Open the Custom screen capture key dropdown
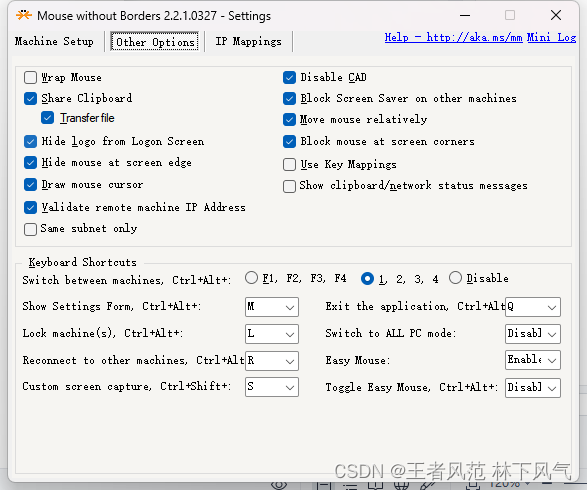Viewport: 587px width, 490px height. click(272, 387)
